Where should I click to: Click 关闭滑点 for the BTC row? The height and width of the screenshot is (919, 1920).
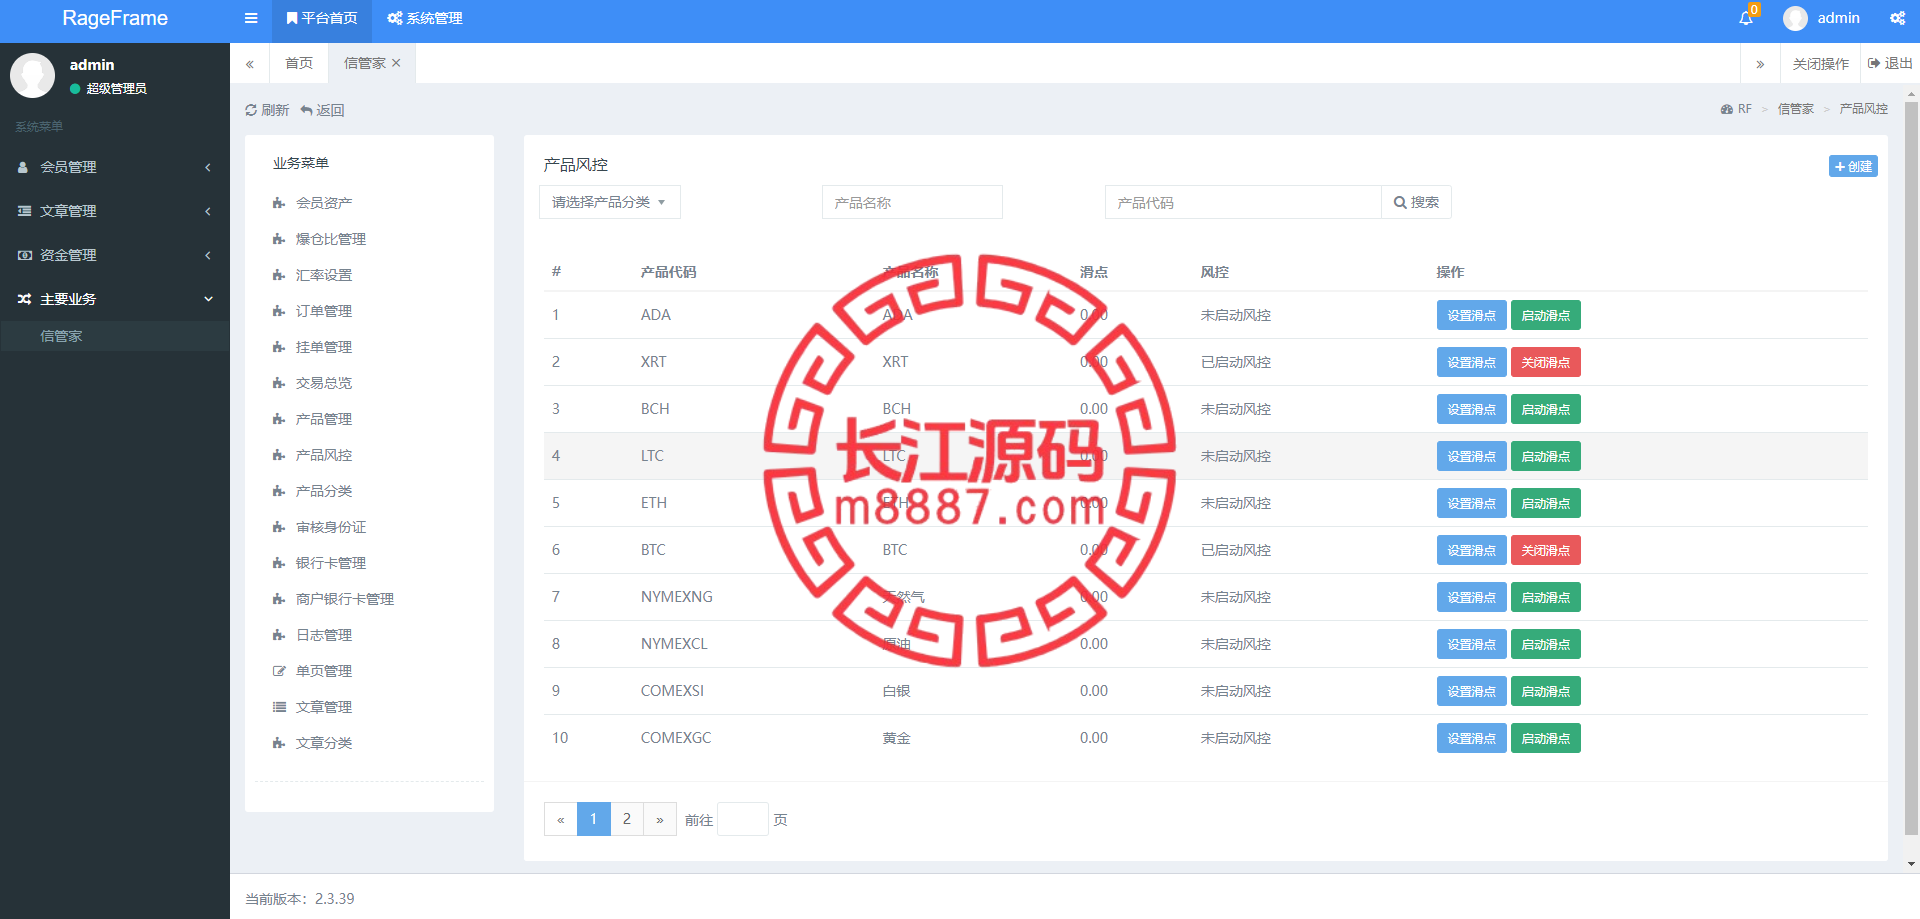[x=1545, y=550]
